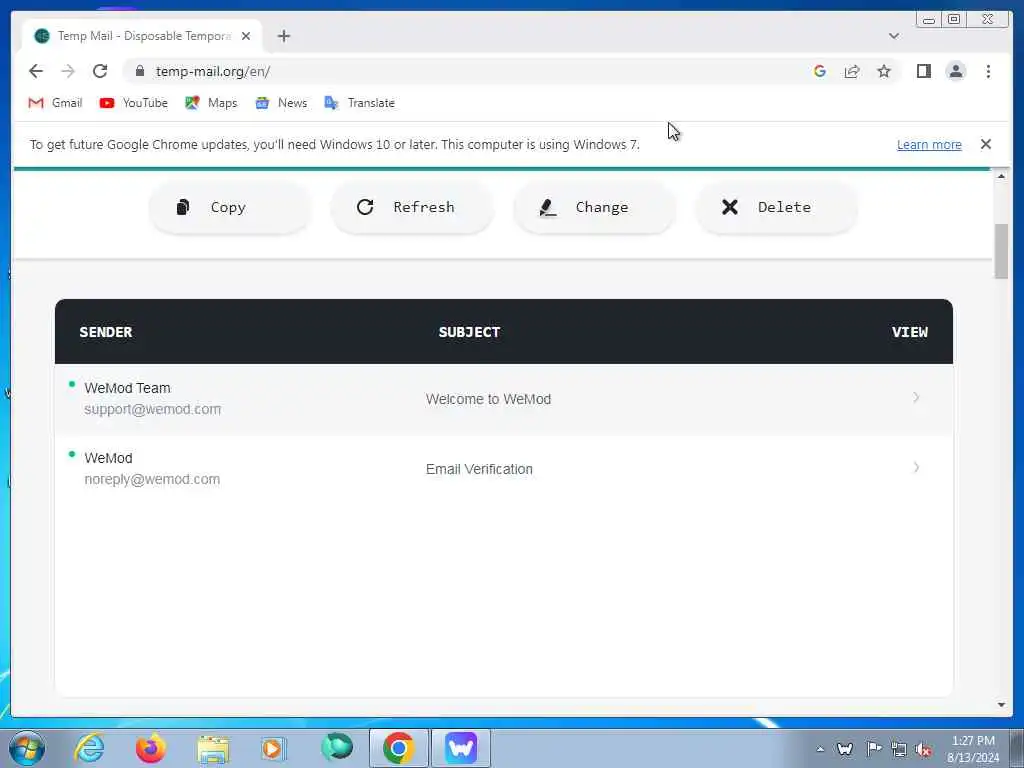
Task: Open the taskbar clock and date
Action: (x=973, y=749)
